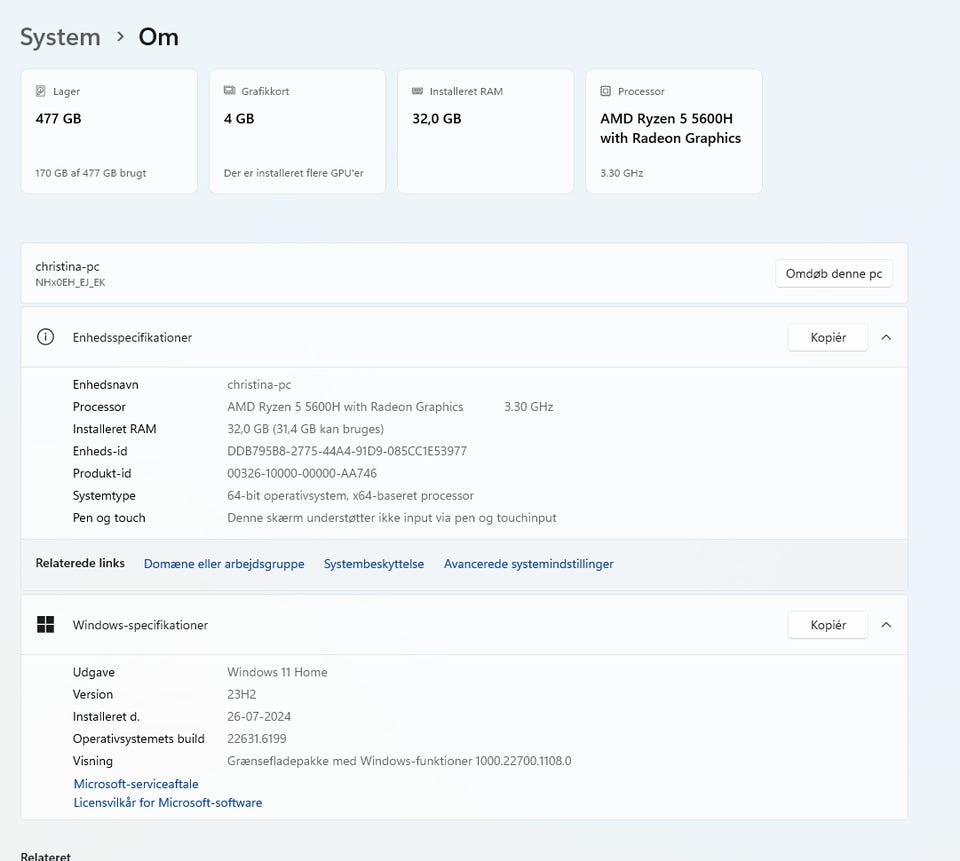
Task: Click the text '170 GB af 477 GB brugt'
Action: [x=91, y=173]
